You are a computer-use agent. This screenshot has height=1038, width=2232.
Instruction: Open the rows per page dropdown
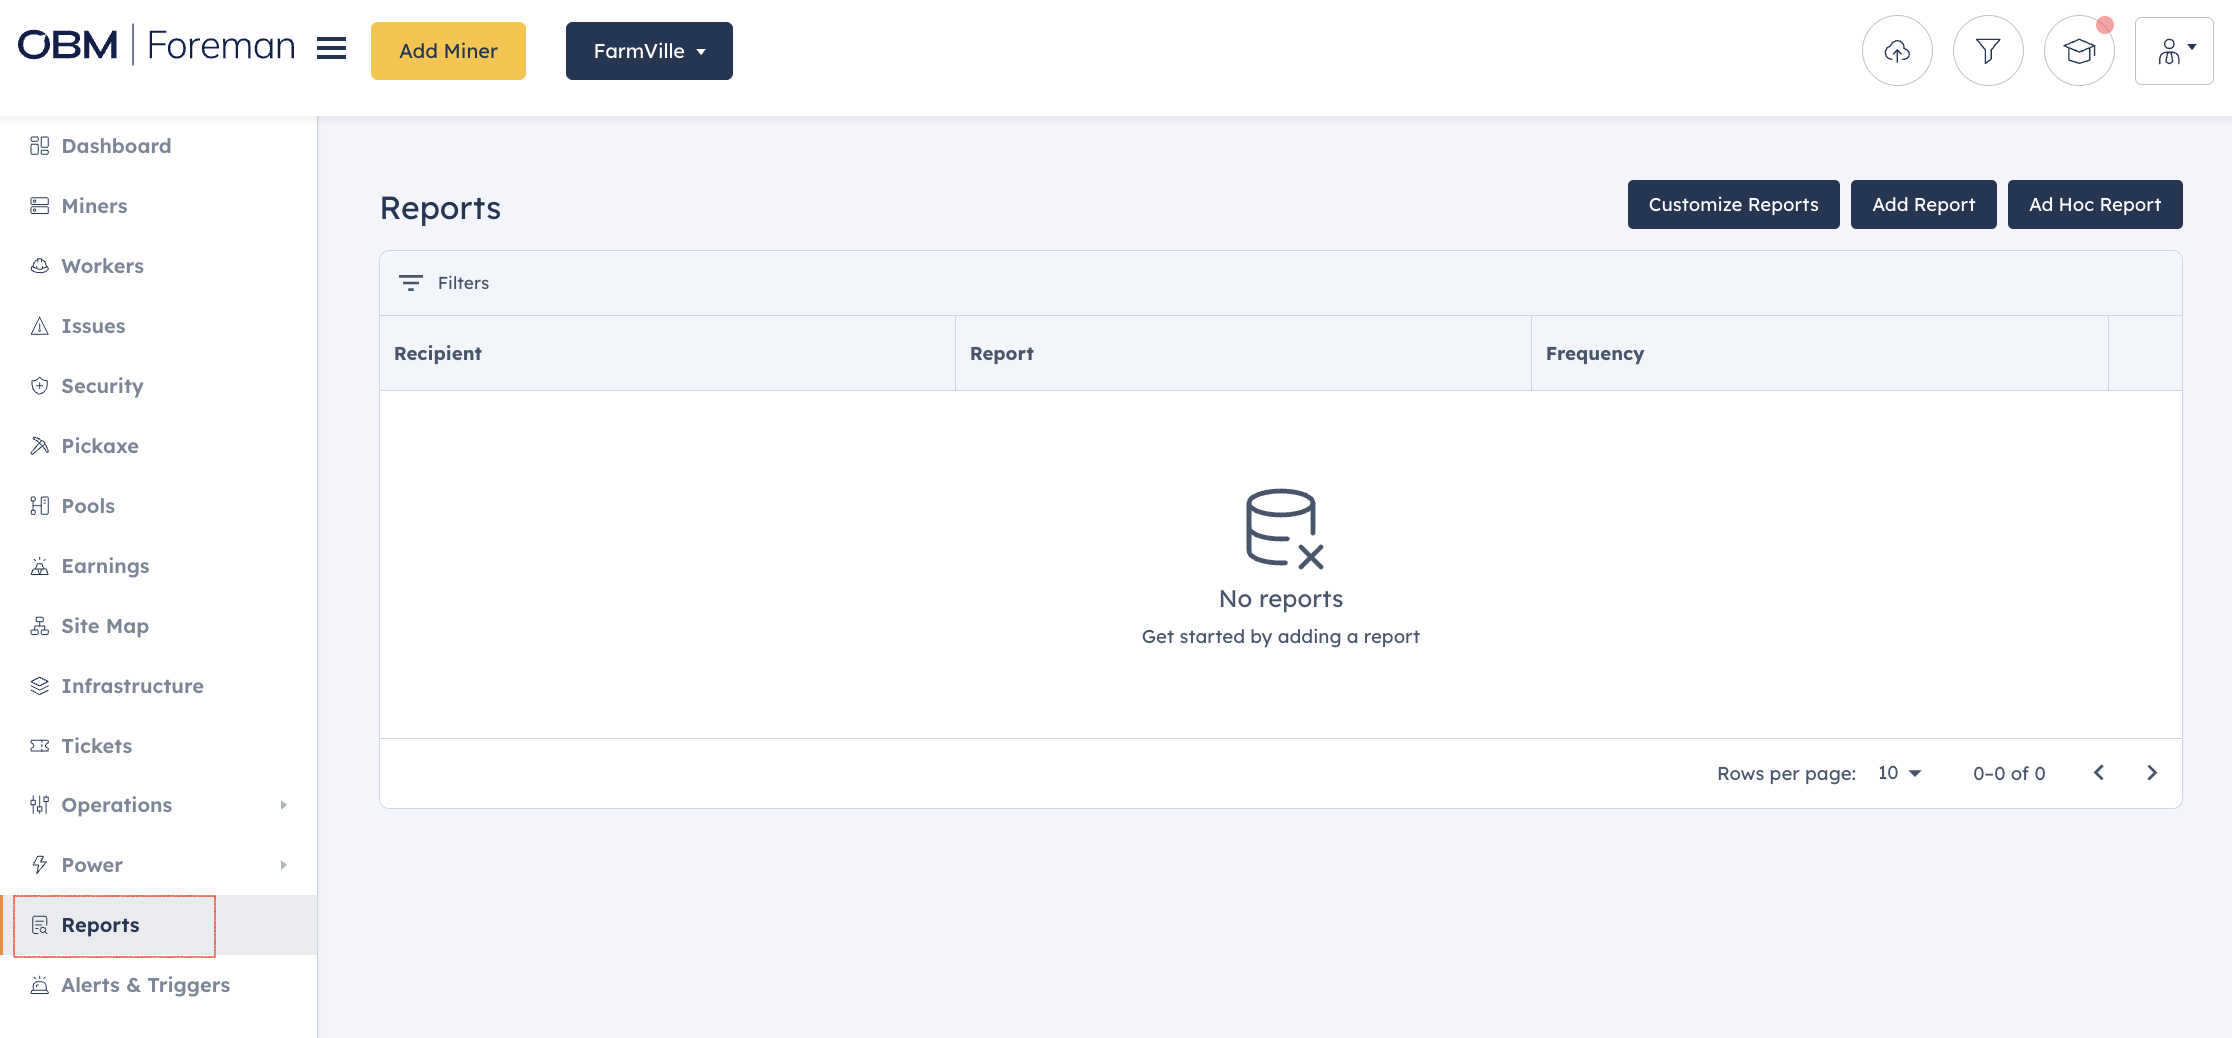(1899, 773)
